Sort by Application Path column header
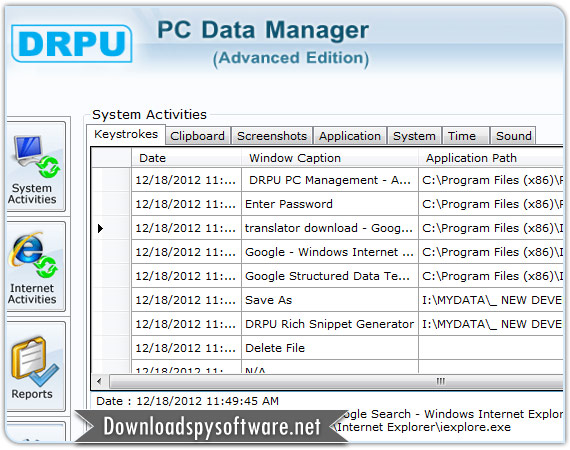This screenshot has width=570, height=450. [x=491, y=158]
